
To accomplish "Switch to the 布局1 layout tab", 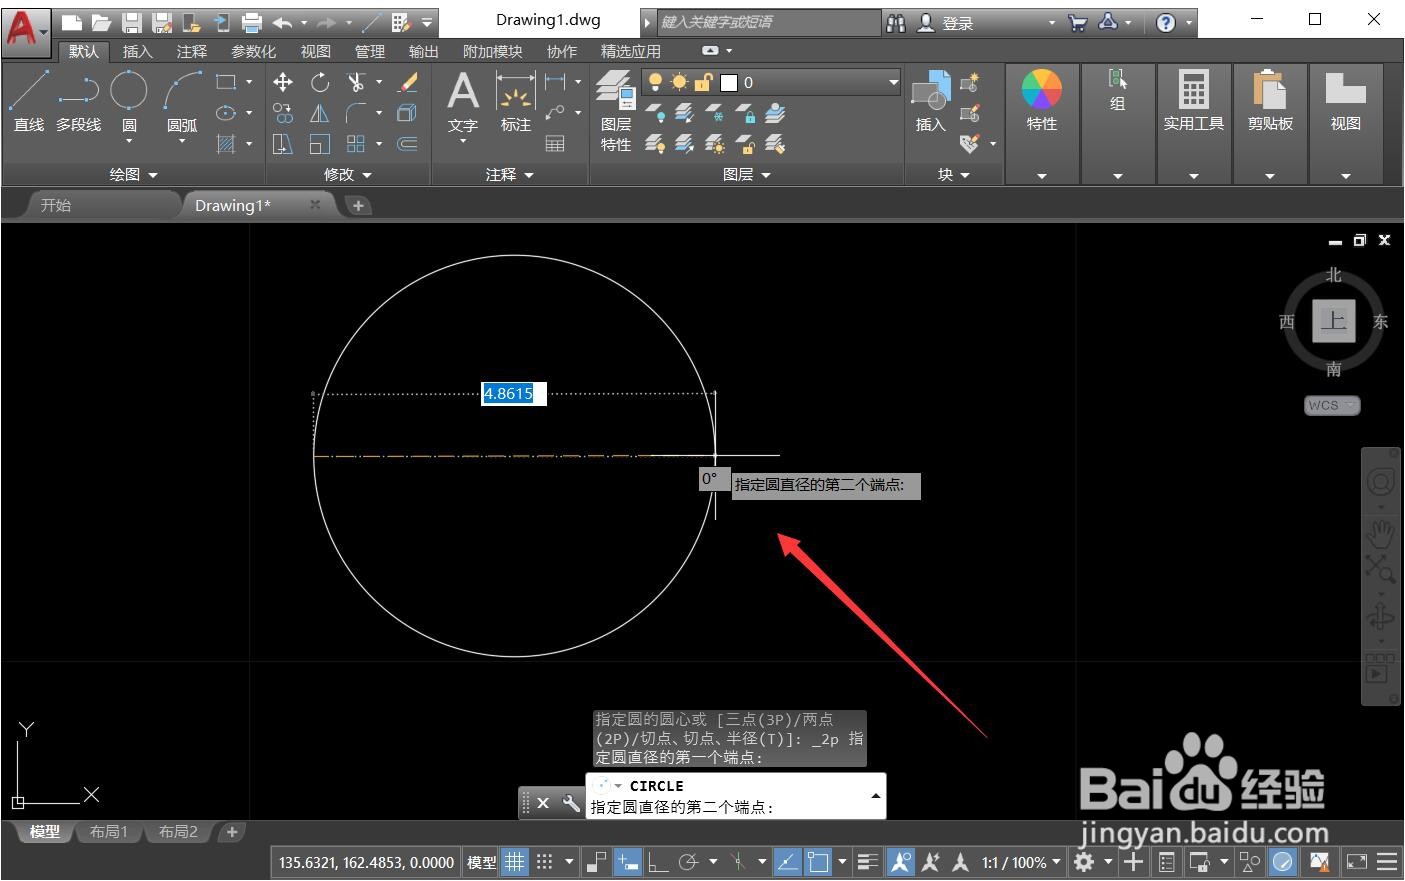I will [x=109, y=832].
